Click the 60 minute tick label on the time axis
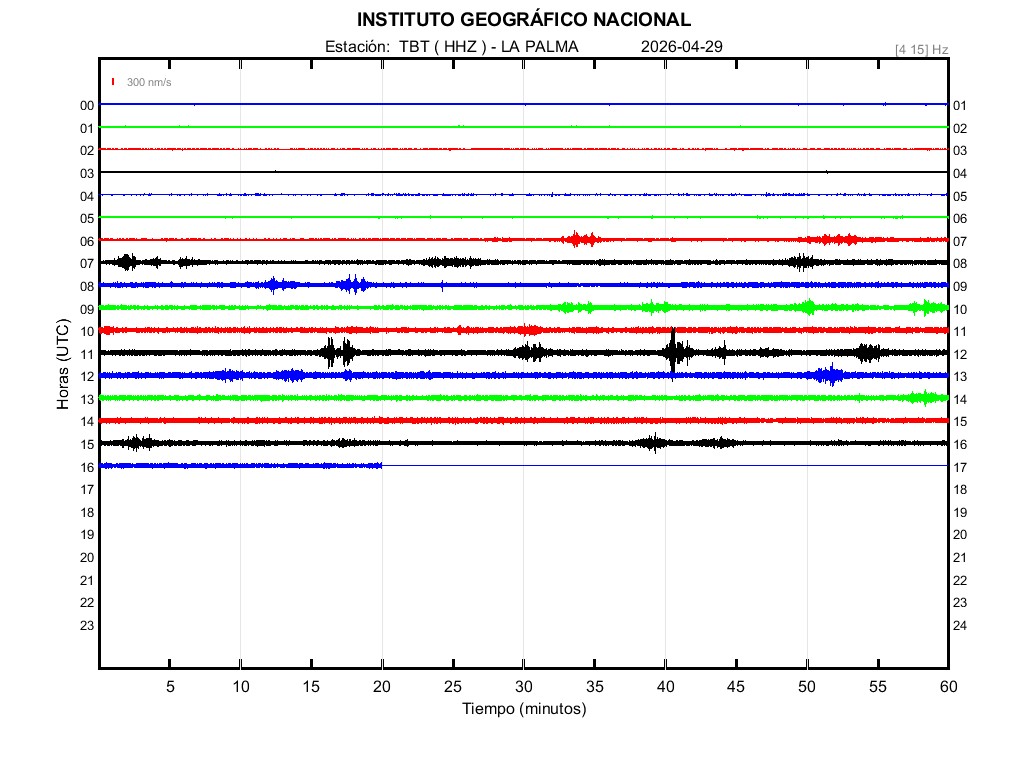 947,687
